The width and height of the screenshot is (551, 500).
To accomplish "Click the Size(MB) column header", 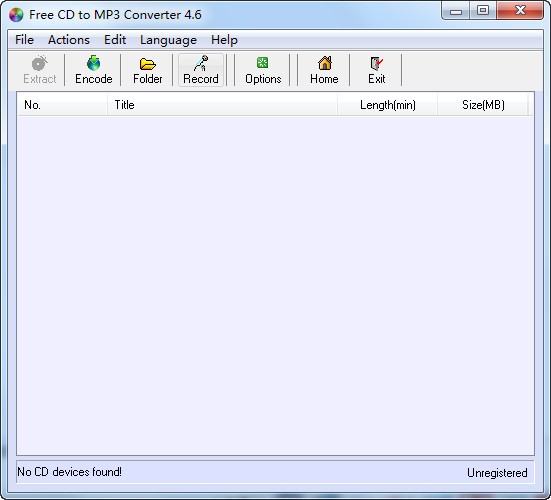I will (x=483, y=105).
